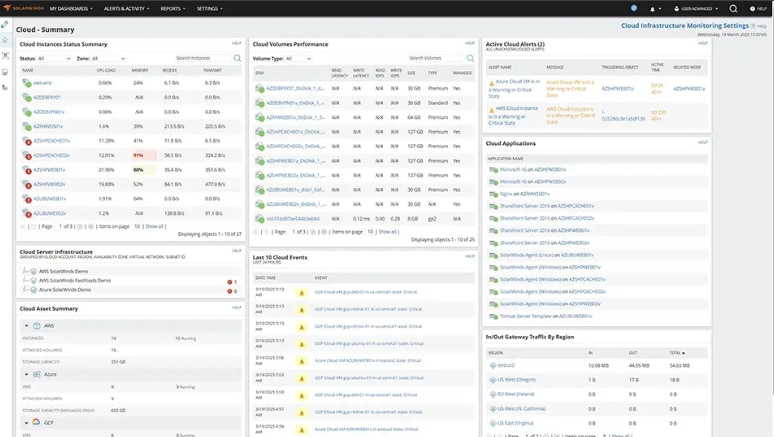
Task: Click the Search Volumes input field
Action: [x=436, y=58]
